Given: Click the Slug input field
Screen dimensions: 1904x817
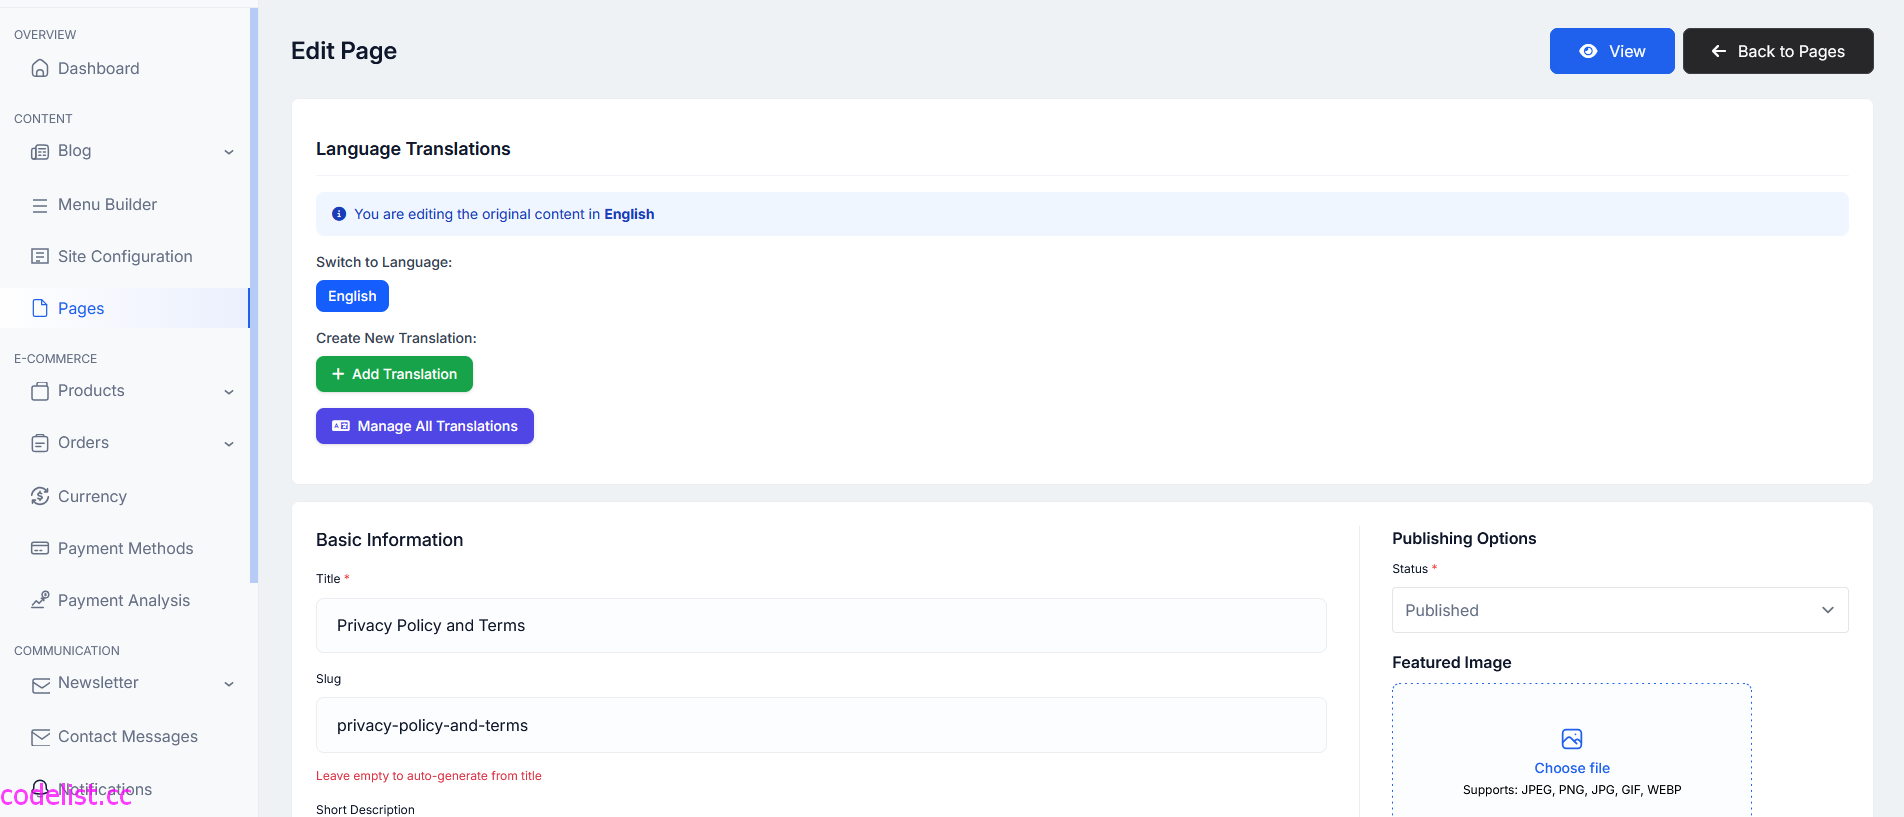Looking at the screenshot, I should [x=821, y=725].
